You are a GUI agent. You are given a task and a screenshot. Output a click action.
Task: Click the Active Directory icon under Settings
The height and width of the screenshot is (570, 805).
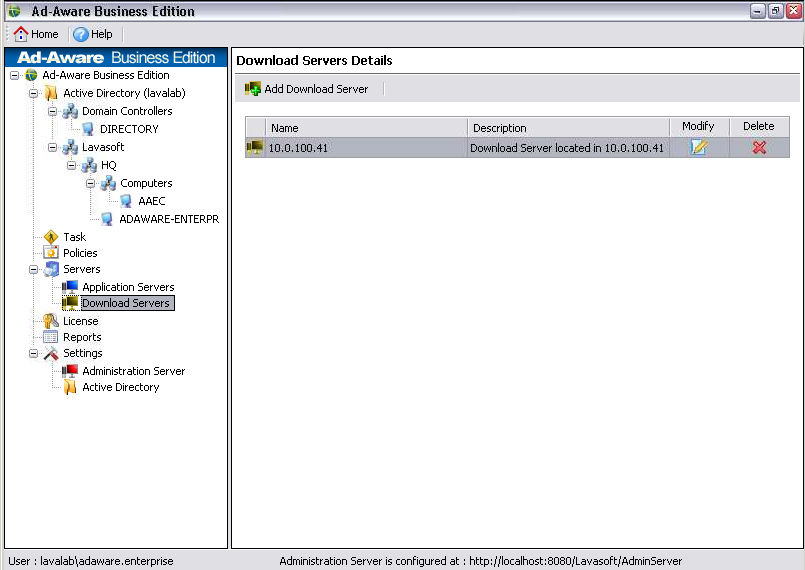click(70, 387)
